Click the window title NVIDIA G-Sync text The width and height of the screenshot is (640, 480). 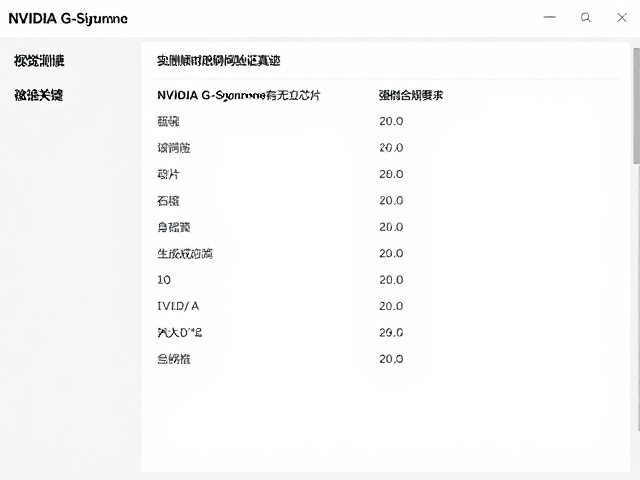point(68,19)
